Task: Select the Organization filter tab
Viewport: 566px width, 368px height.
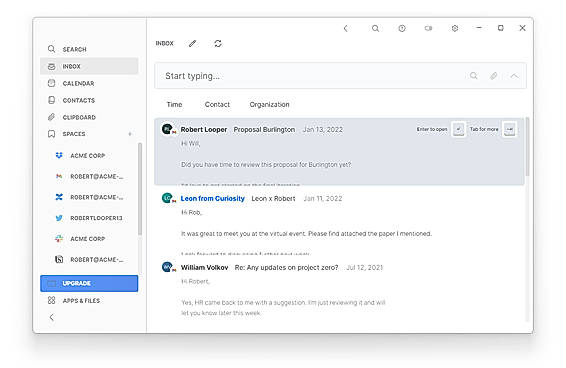Action: click(x=269, y=105)
